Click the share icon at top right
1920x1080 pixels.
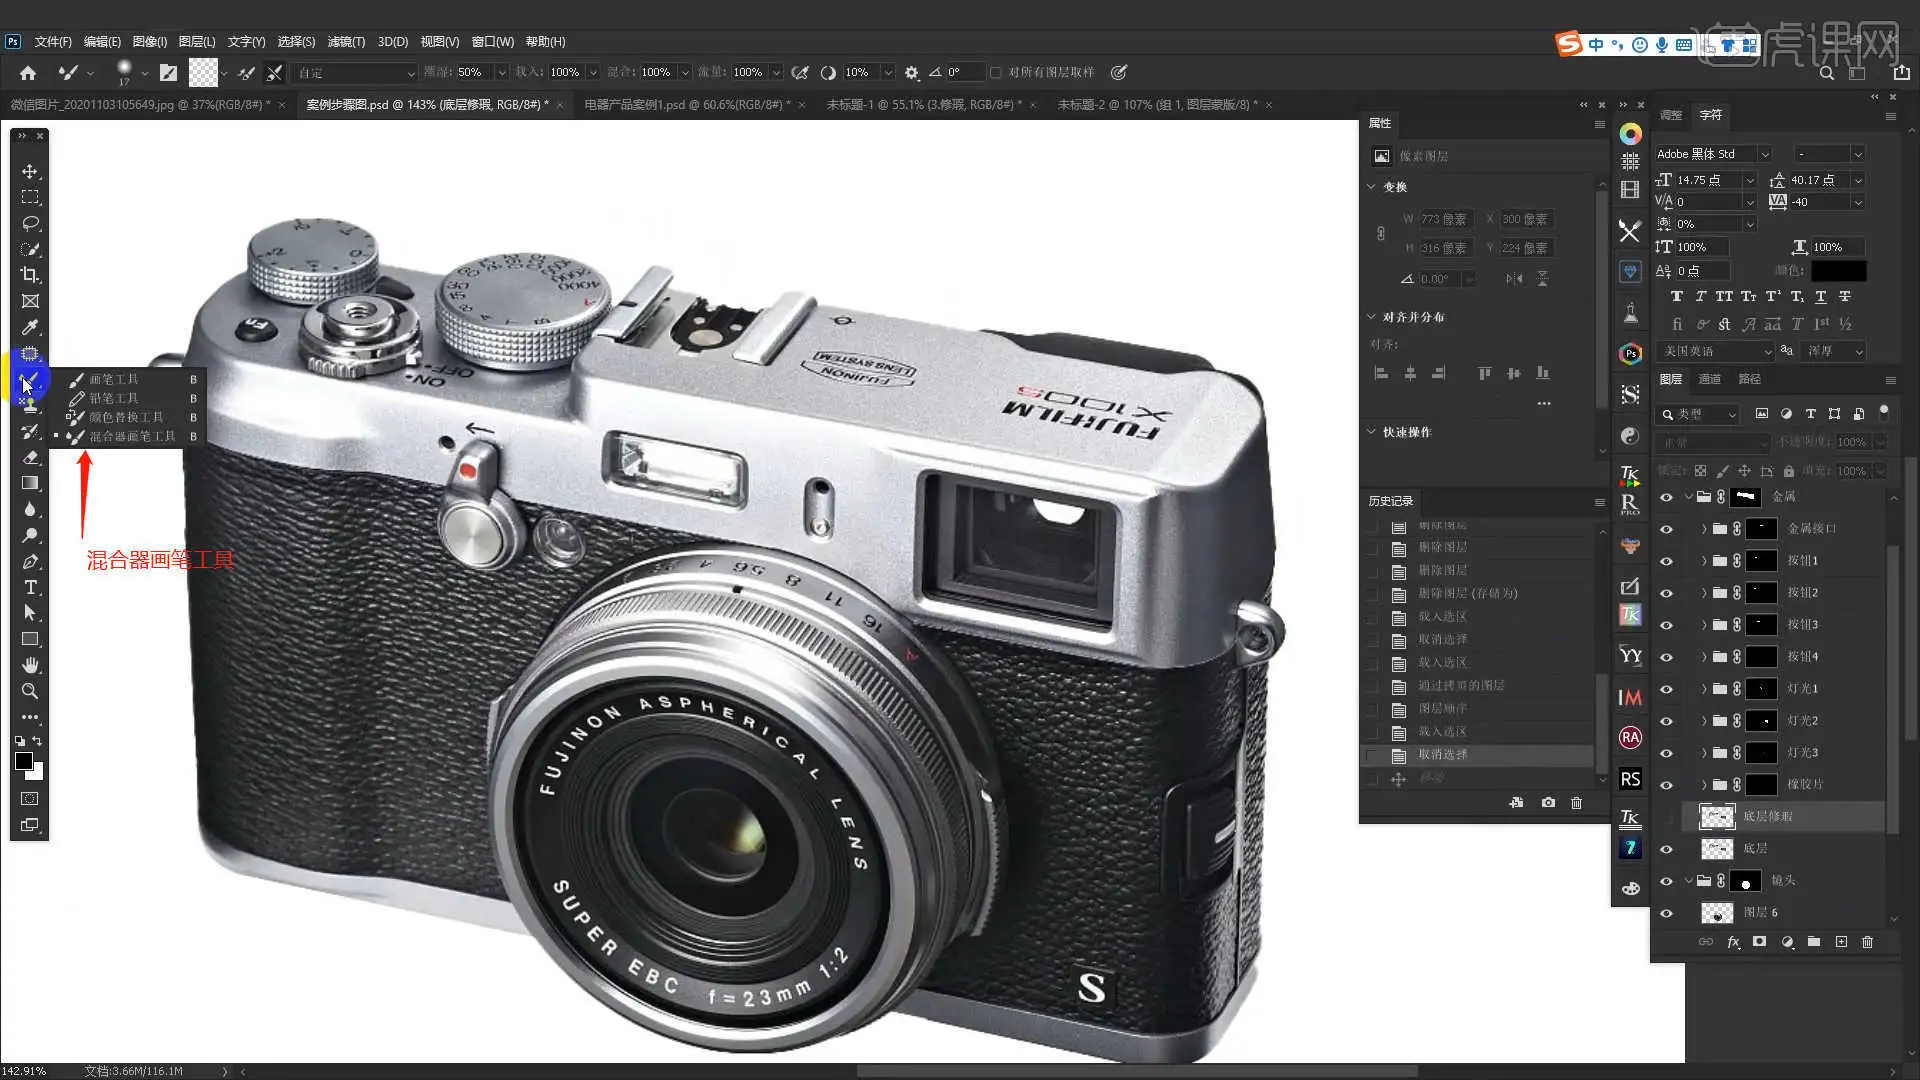point(1901,72)
